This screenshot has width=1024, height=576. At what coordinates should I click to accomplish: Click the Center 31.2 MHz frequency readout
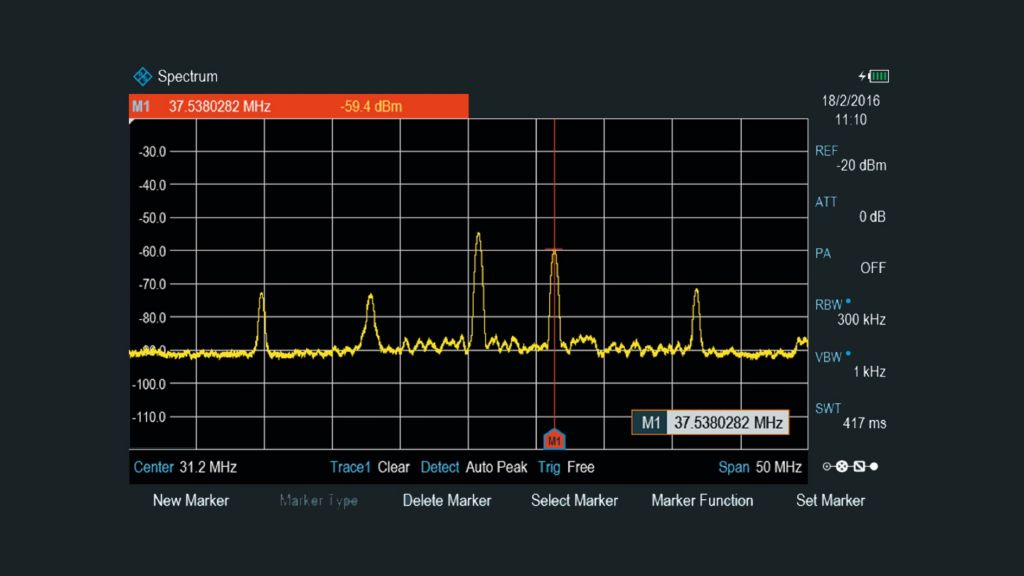[186, 467]
